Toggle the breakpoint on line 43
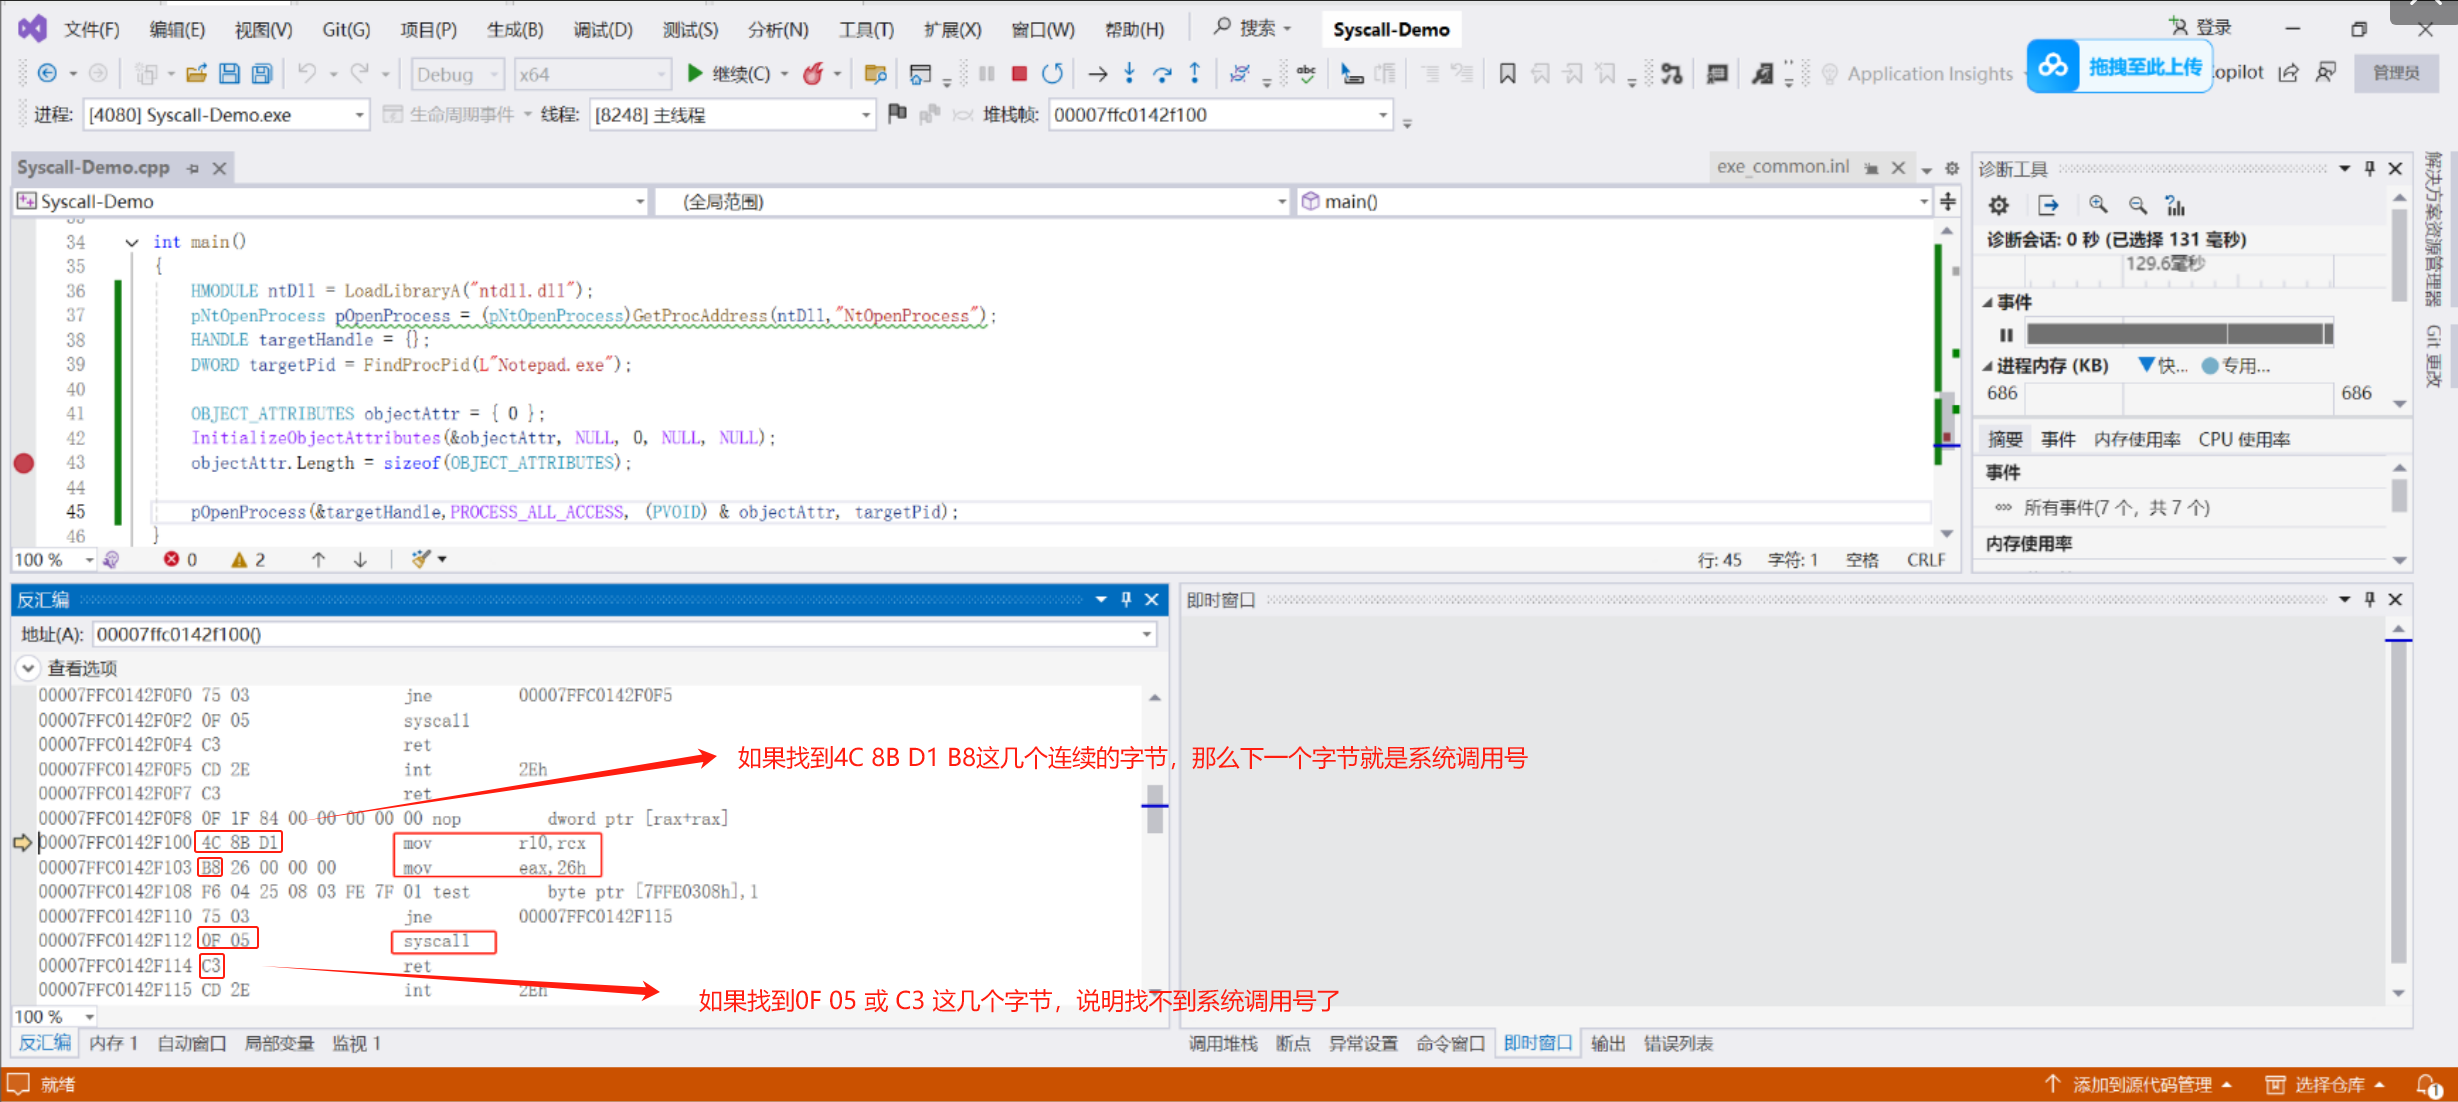 pyautogui.click(x=24, y=463)
